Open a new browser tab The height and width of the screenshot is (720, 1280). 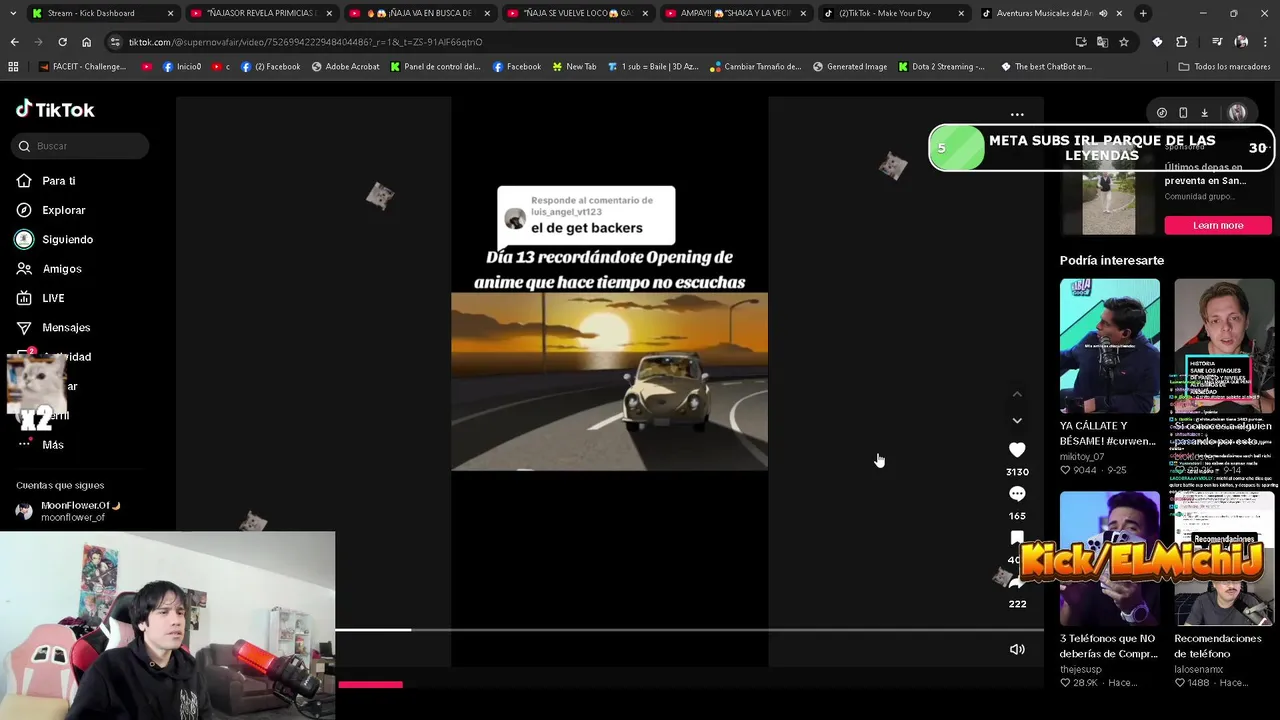(x=1143, y=13)
